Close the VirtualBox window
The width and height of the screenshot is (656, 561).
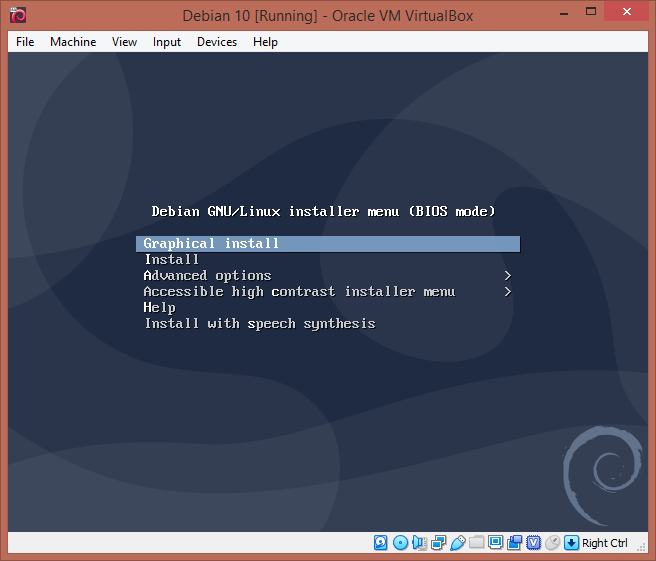627,12
